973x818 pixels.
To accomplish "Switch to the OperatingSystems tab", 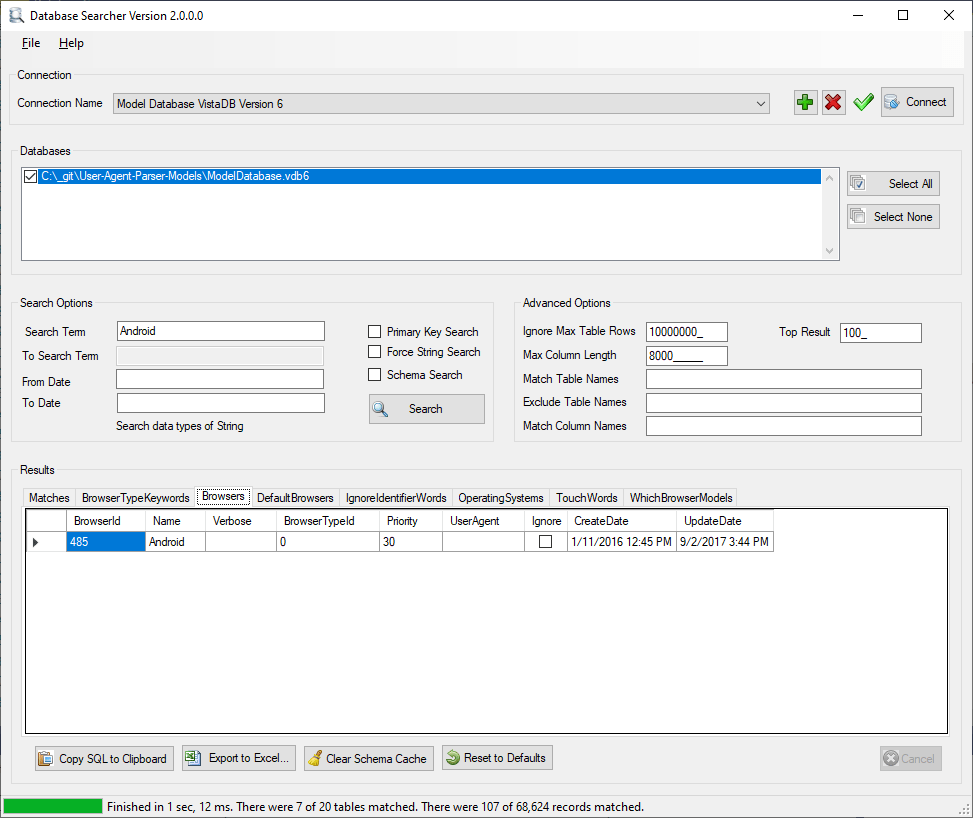I will [x=500, y=497].
